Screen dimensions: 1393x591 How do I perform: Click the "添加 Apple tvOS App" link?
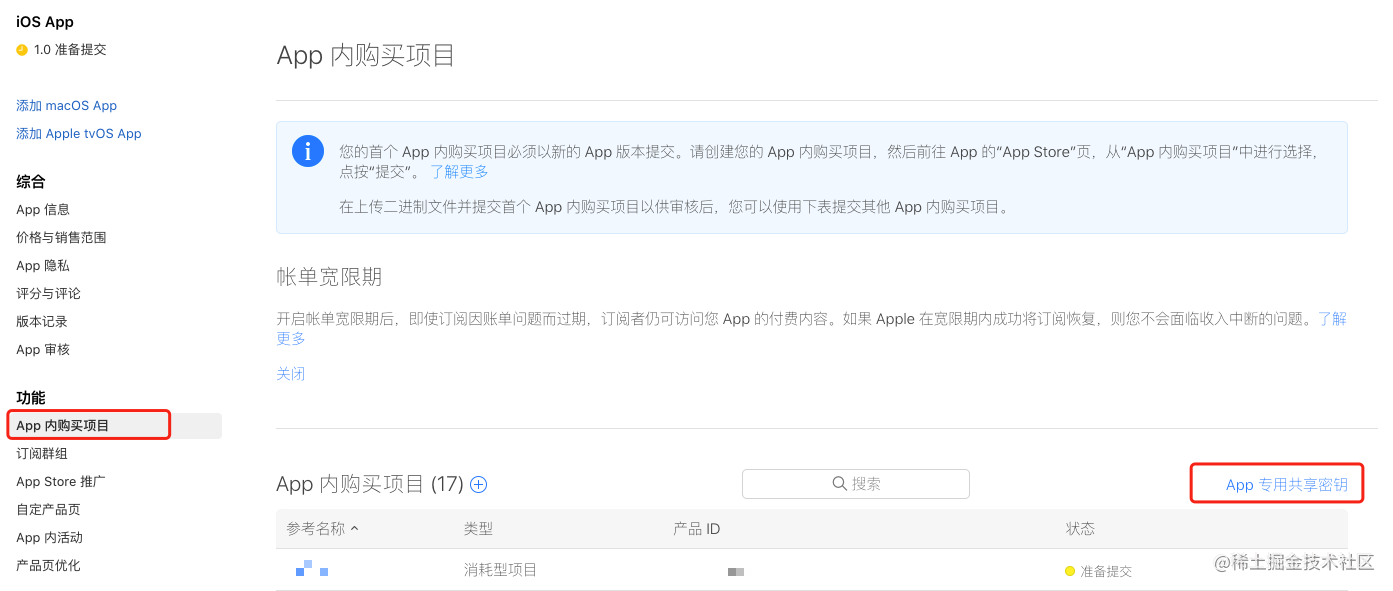[x=78, y=133]
